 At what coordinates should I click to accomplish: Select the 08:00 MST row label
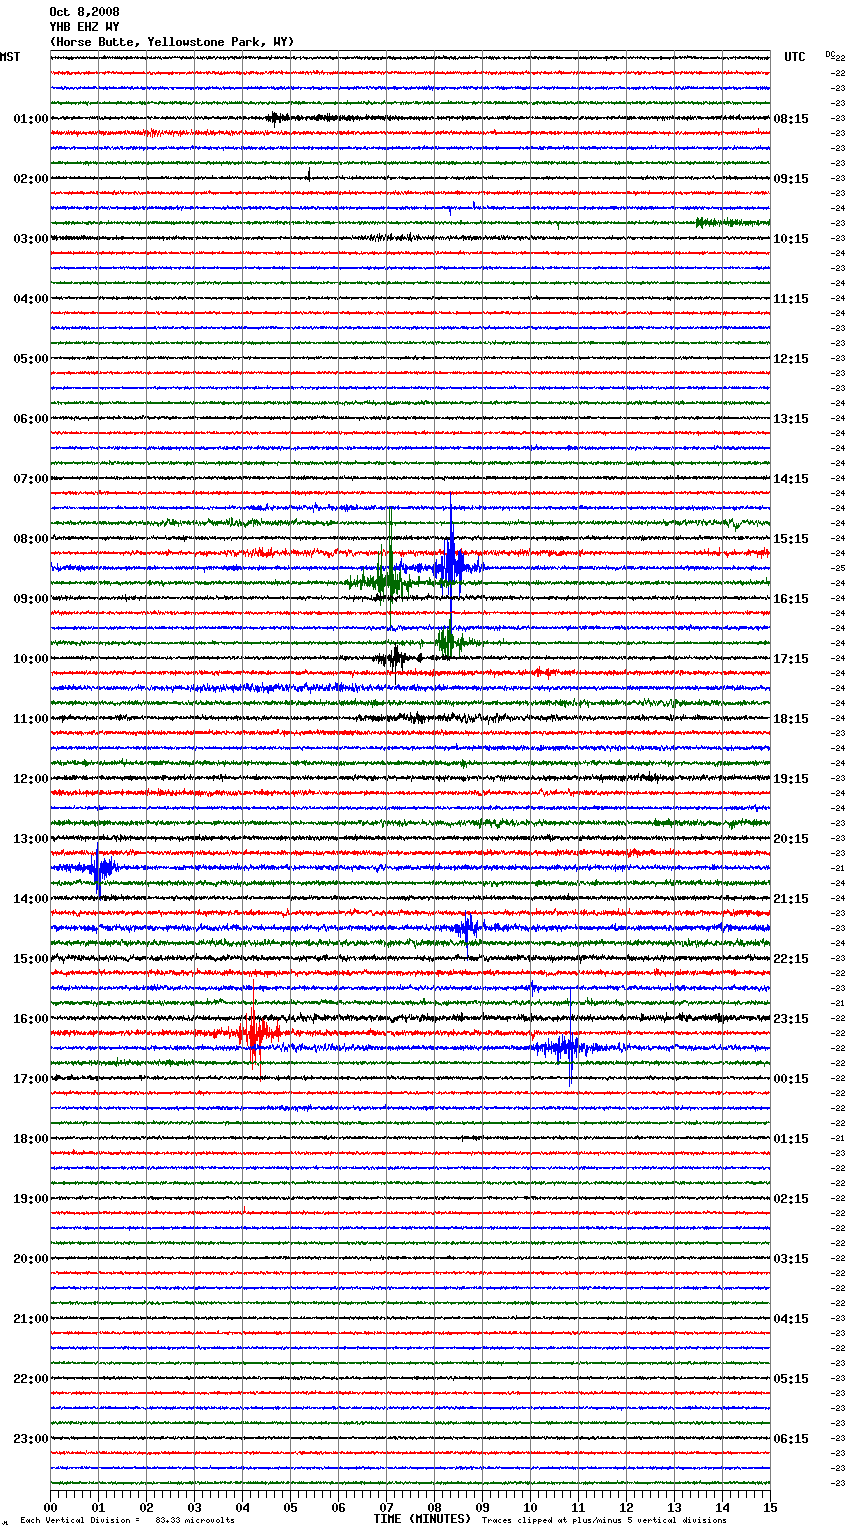[31, 539]
